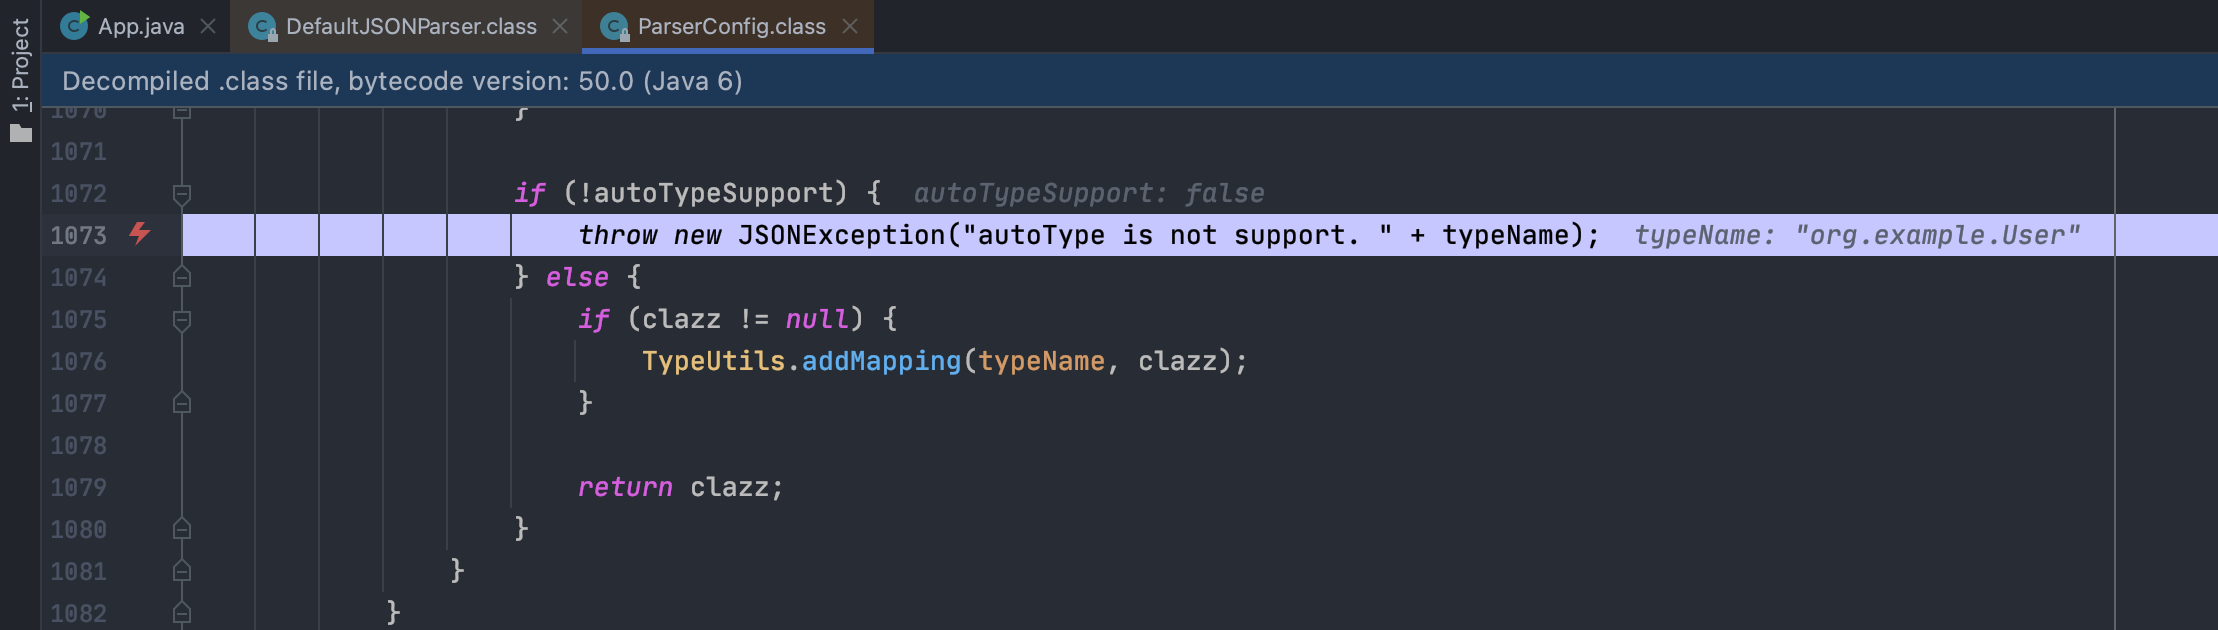Screen dimensions: 2218x630
Task: Switch to the DefaultJSONParser.class tab
Action: pos(411,26)
